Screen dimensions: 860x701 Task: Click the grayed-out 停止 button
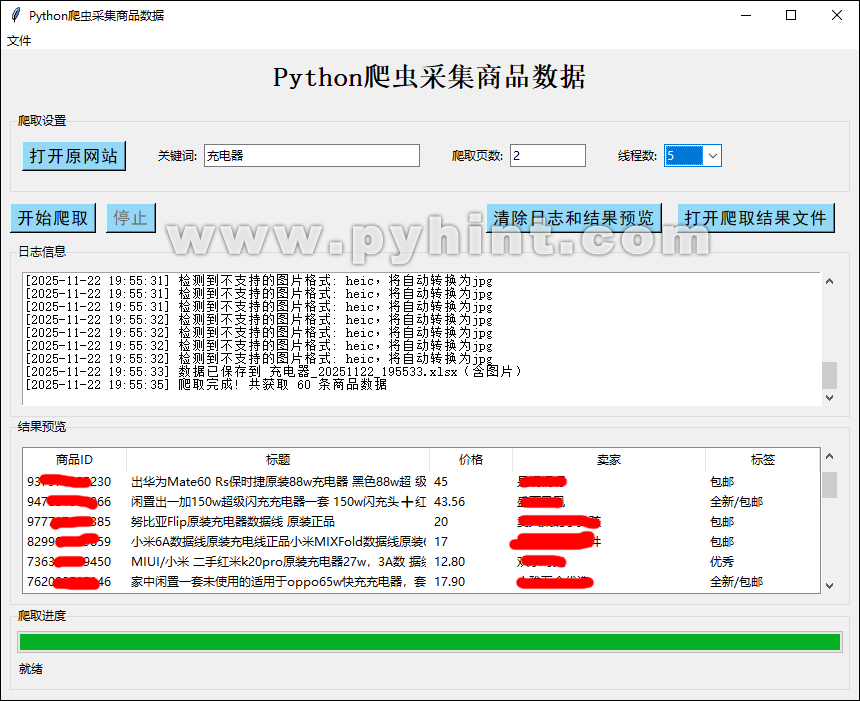130,218
